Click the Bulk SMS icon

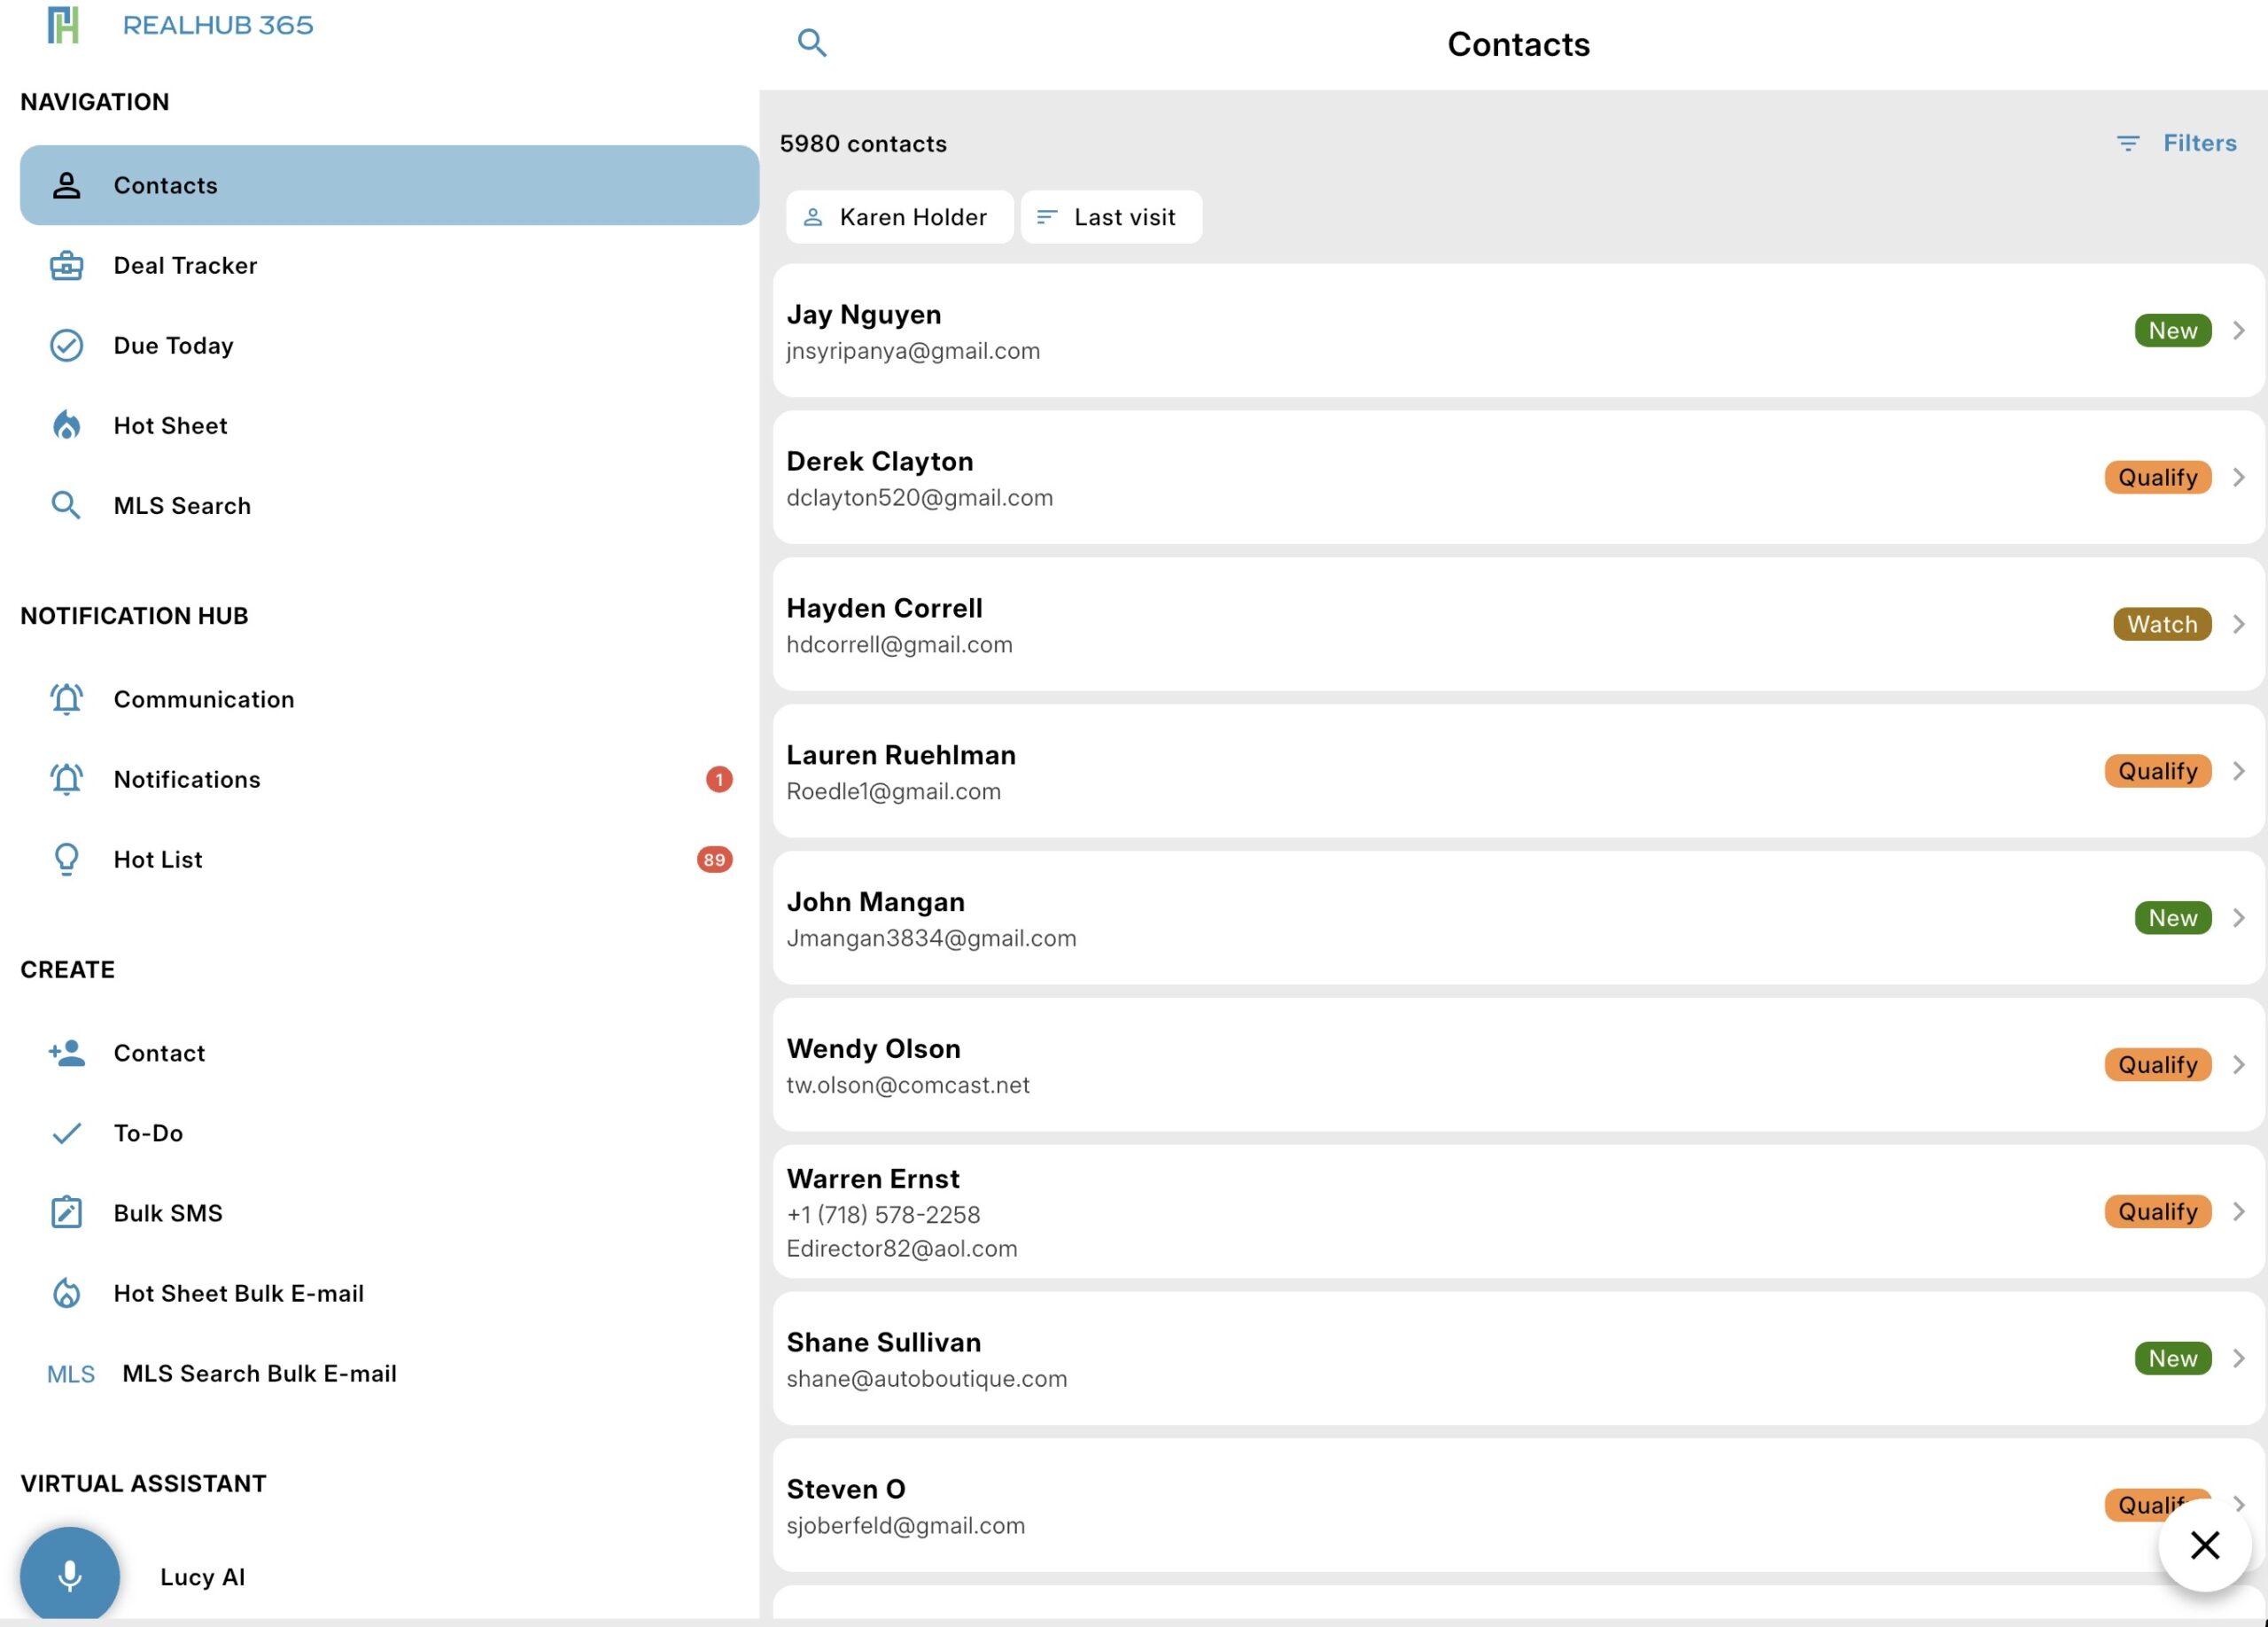click(66, 1213)
